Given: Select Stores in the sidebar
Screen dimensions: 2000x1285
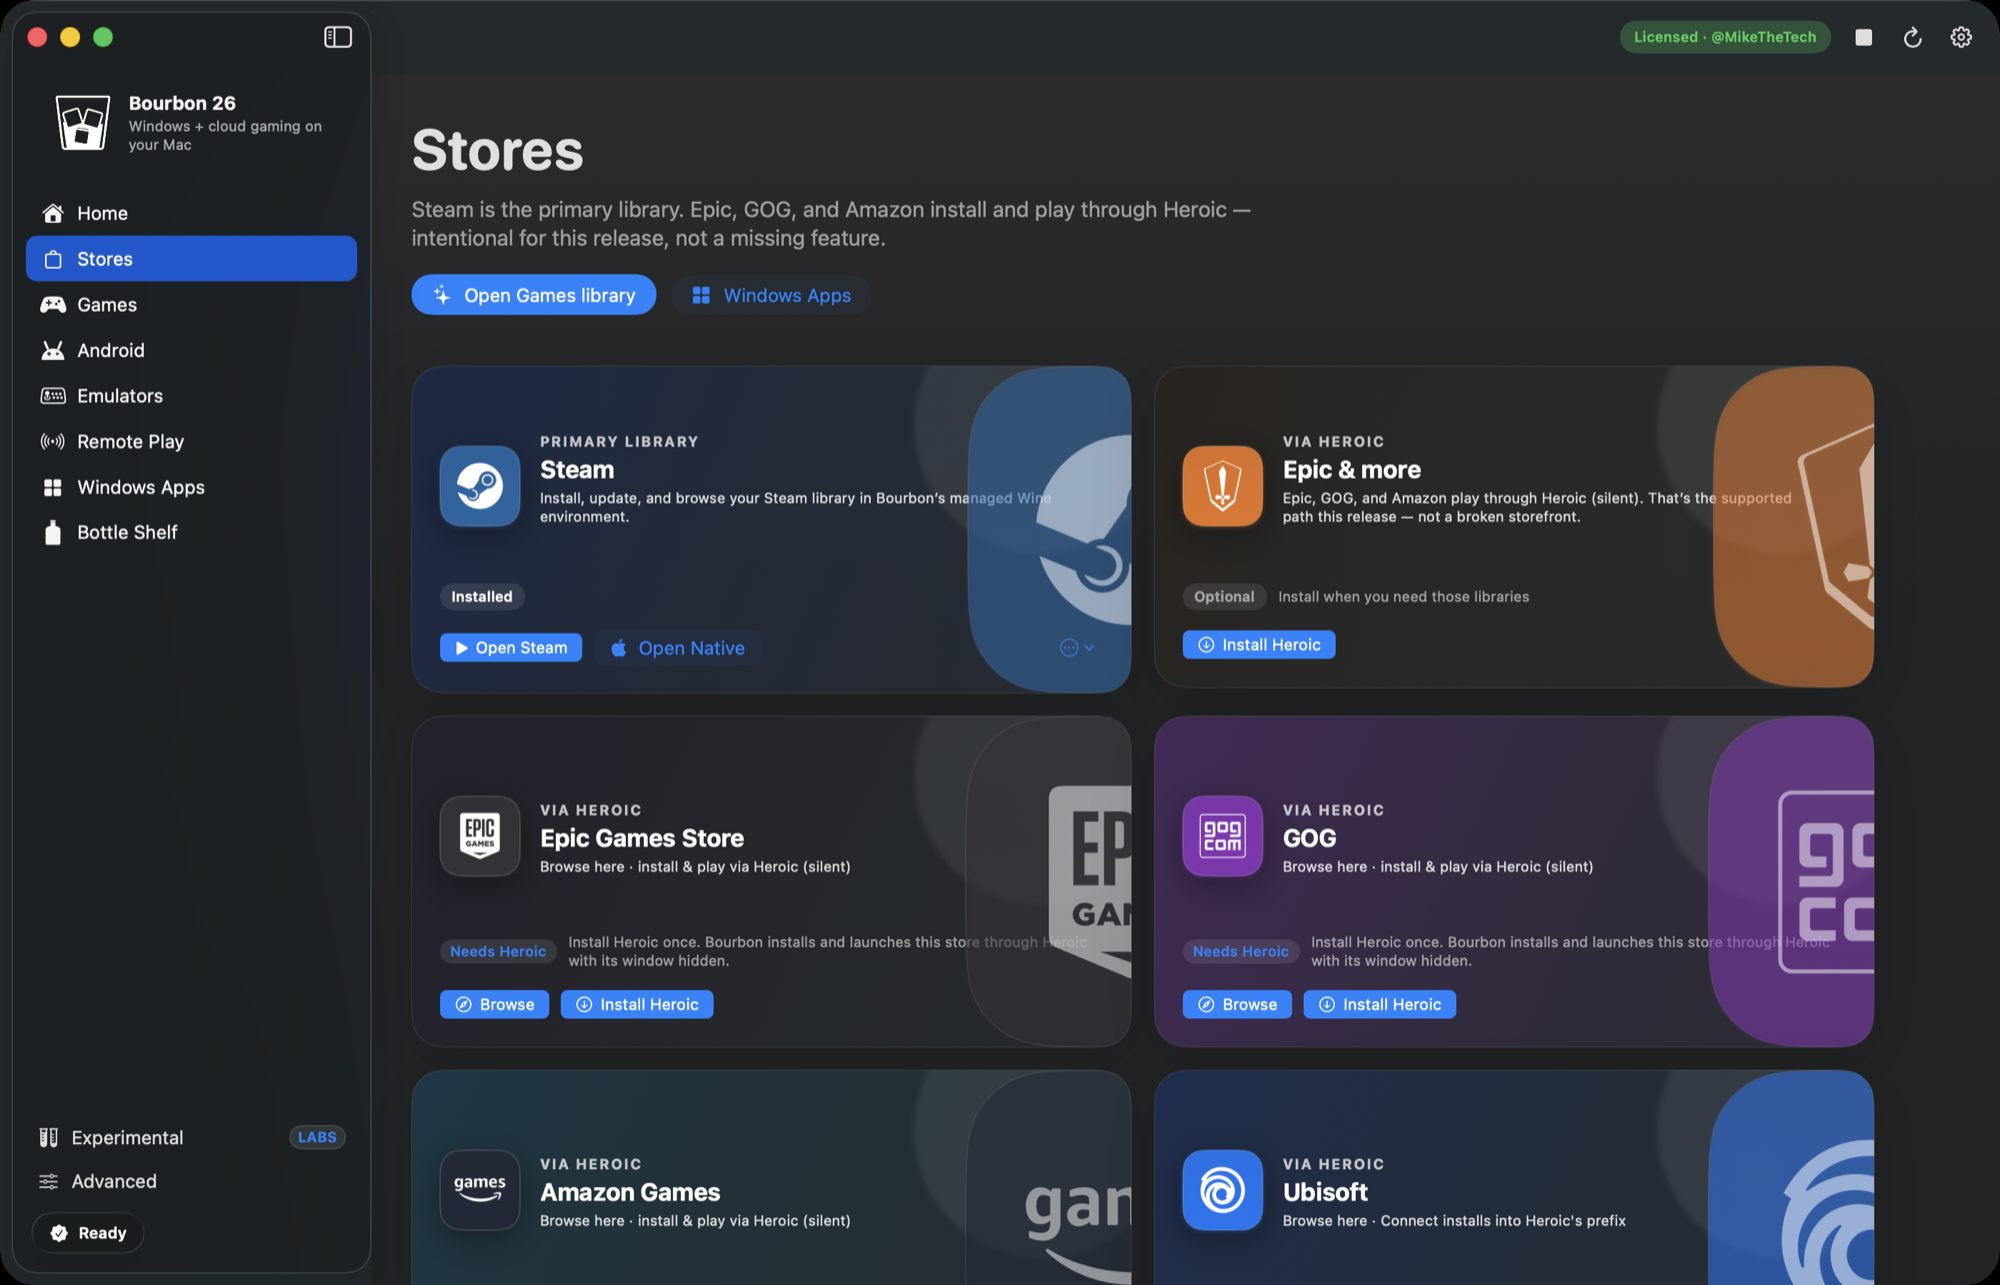Looking at the screenshot, I should point(191,259).
